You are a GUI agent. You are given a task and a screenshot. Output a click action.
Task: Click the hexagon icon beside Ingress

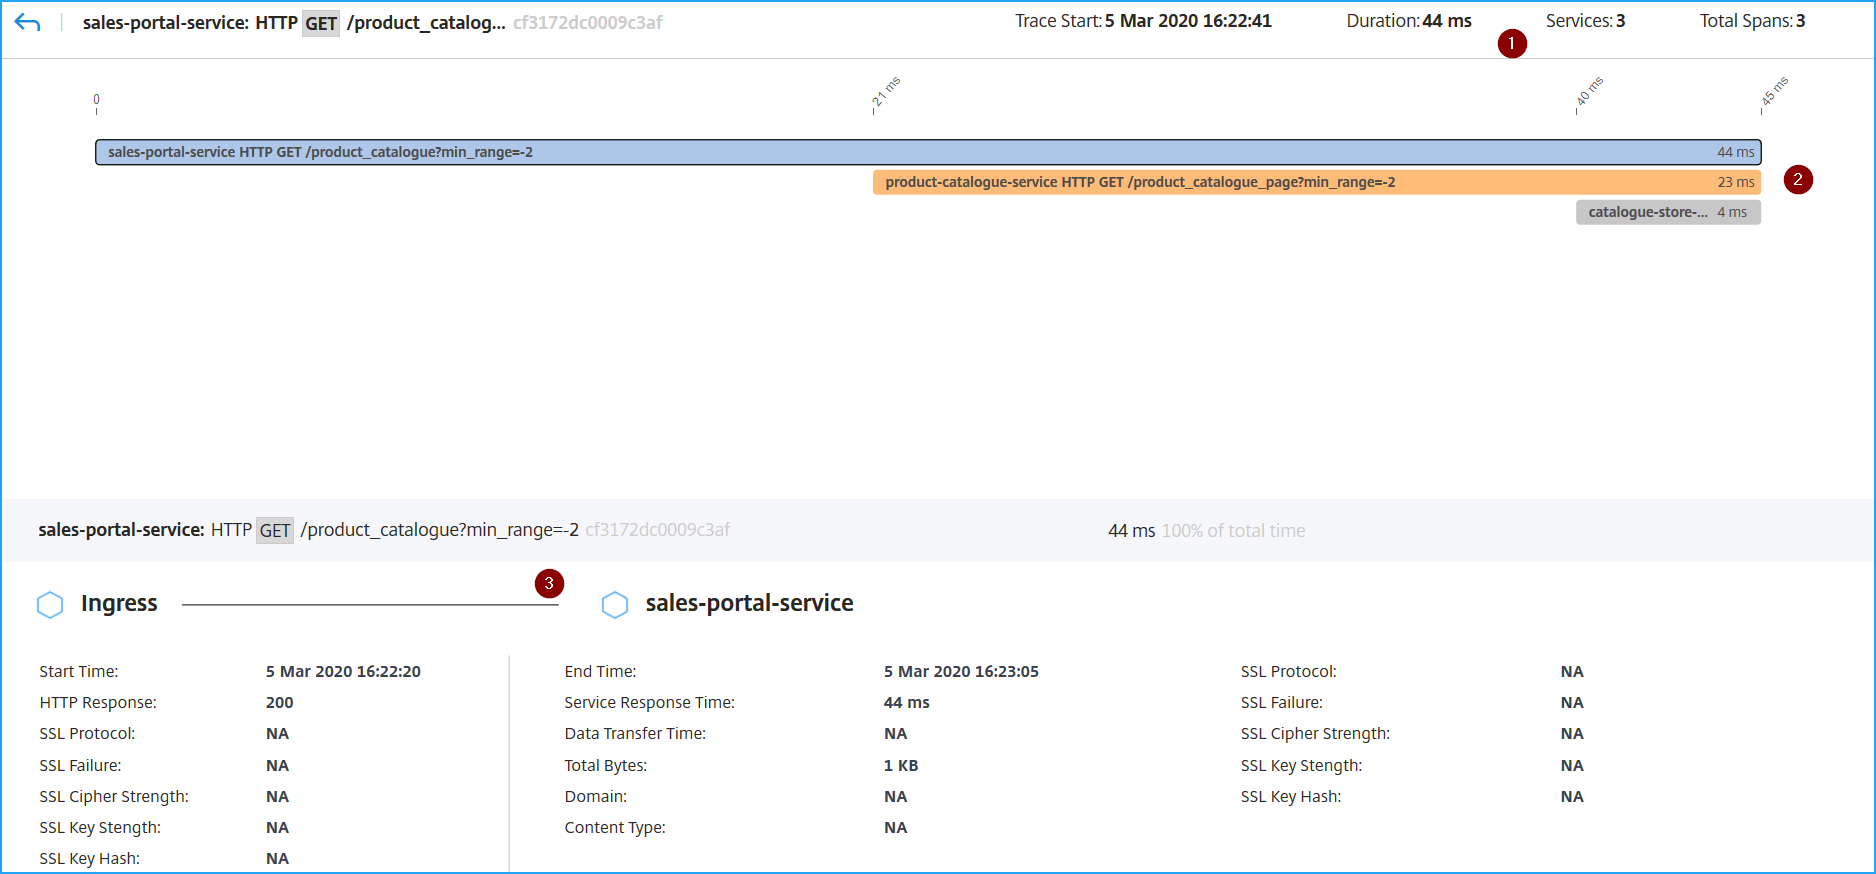[50, 604]
